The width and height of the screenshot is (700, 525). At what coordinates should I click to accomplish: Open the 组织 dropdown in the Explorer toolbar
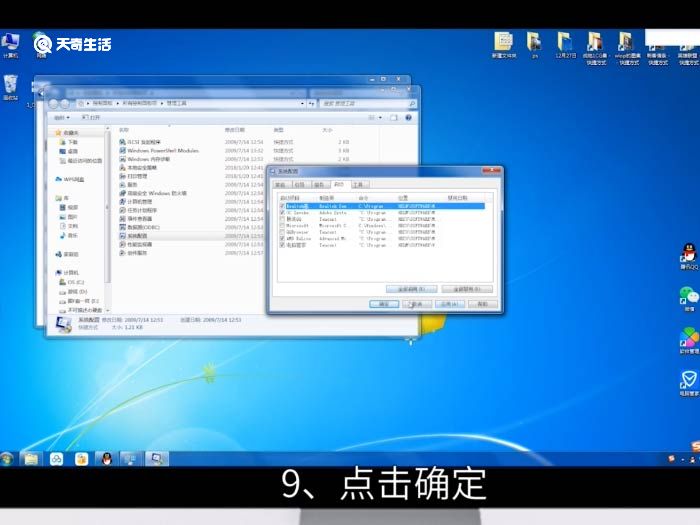click(x=62, y=117)
